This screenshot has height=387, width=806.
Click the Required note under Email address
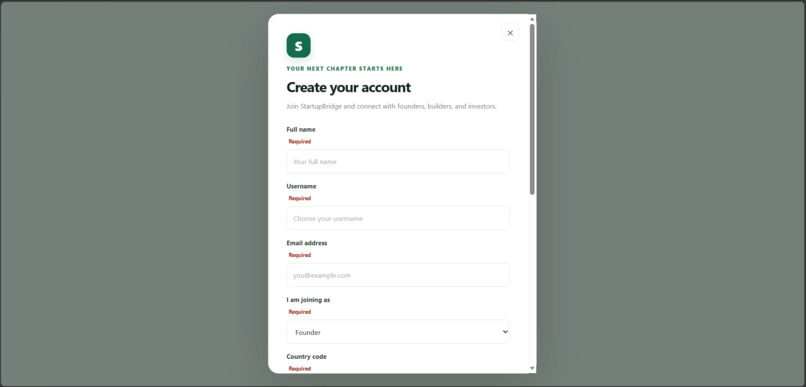(x=300, y=255)
